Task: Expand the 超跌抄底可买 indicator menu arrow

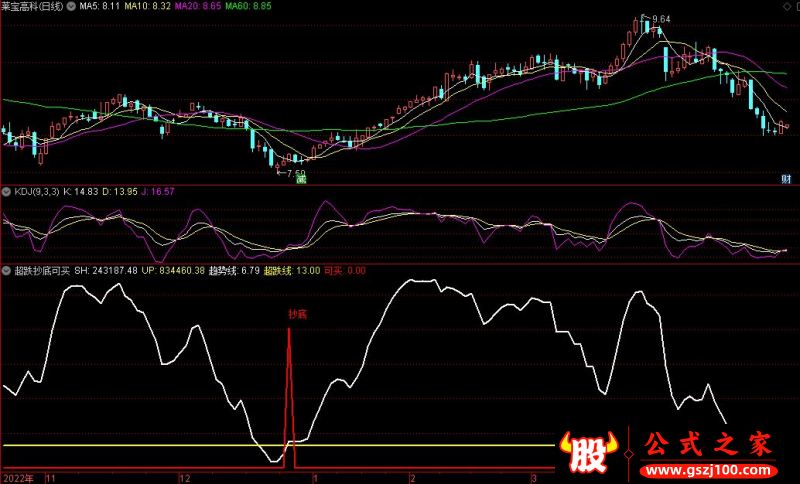Action: pyautogui.click(x=7, y=271)
